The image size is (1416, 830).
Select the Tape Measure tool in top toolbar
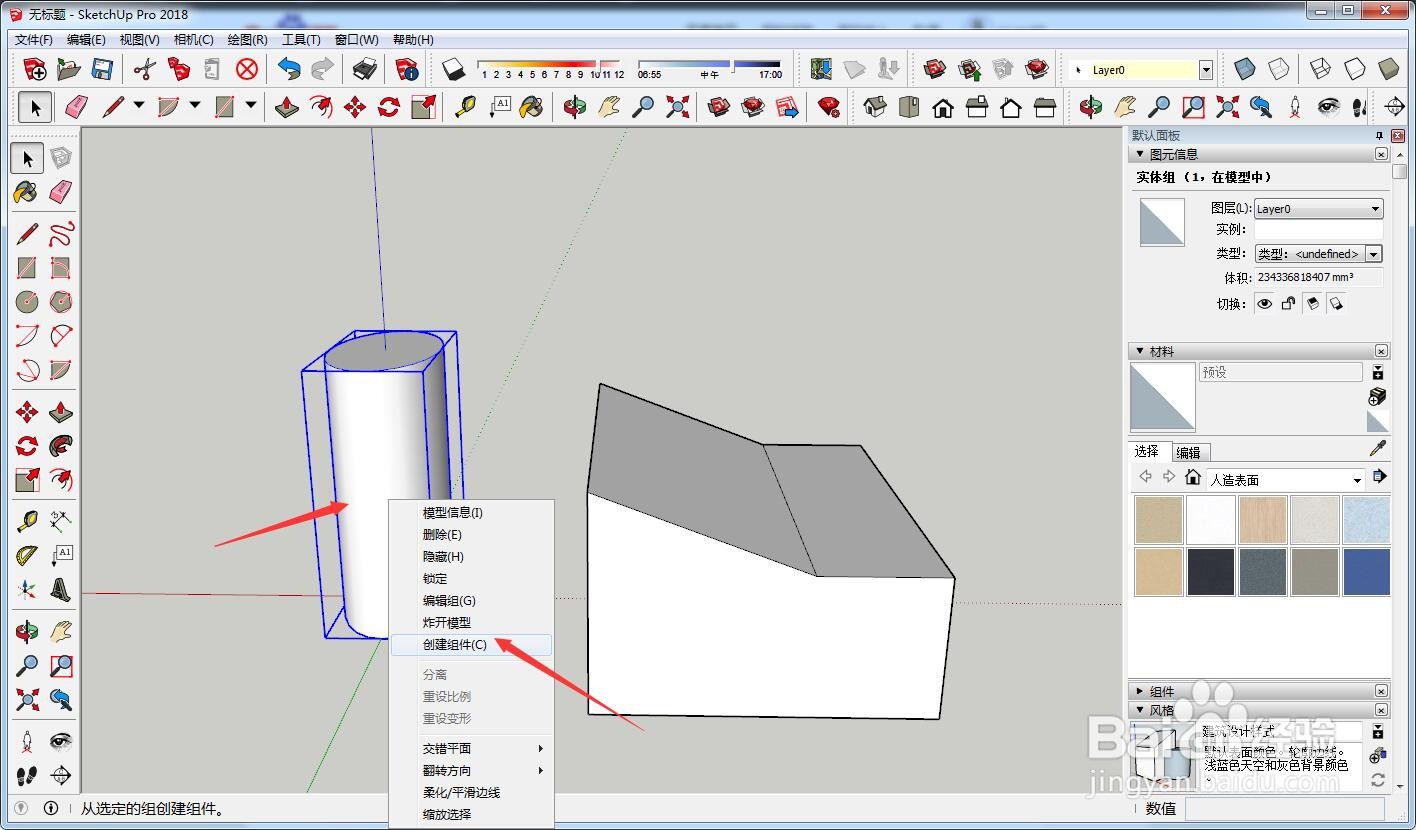click(465, 106)
